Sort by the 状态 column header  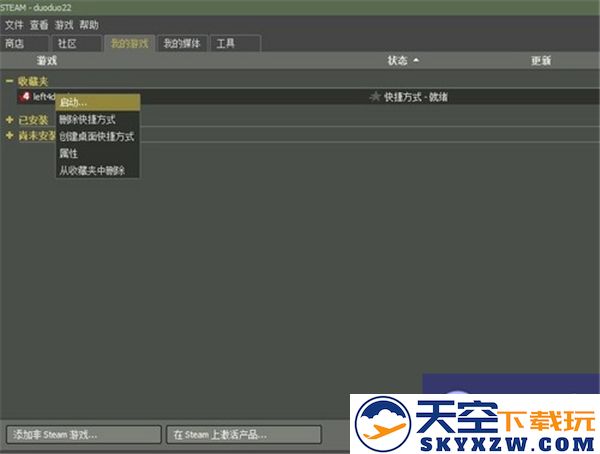pyautogui.click(x=397, y=60)
